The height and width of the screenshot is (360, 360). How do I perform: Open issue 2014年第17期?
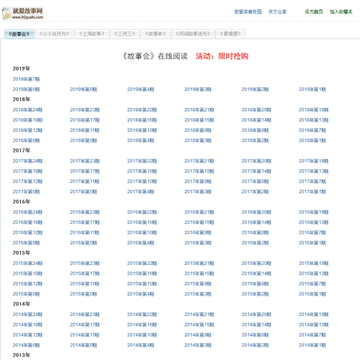[x=85, y=324]
